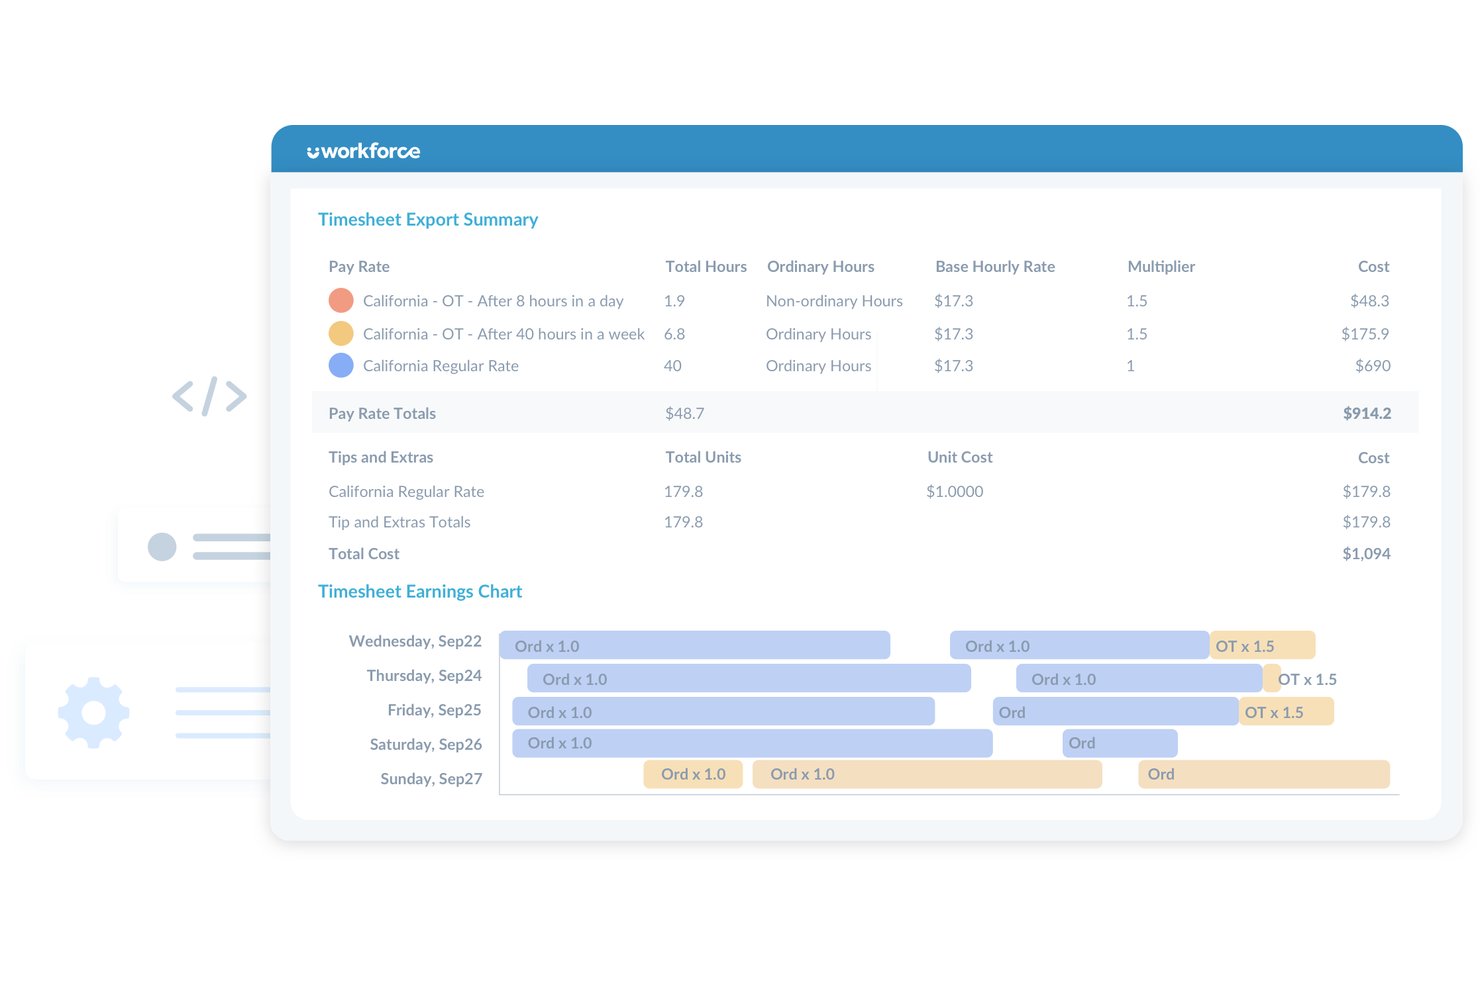Select Wednesday Sep22 OT x 1.5 bar
1480x987 pixels.
1262,645
